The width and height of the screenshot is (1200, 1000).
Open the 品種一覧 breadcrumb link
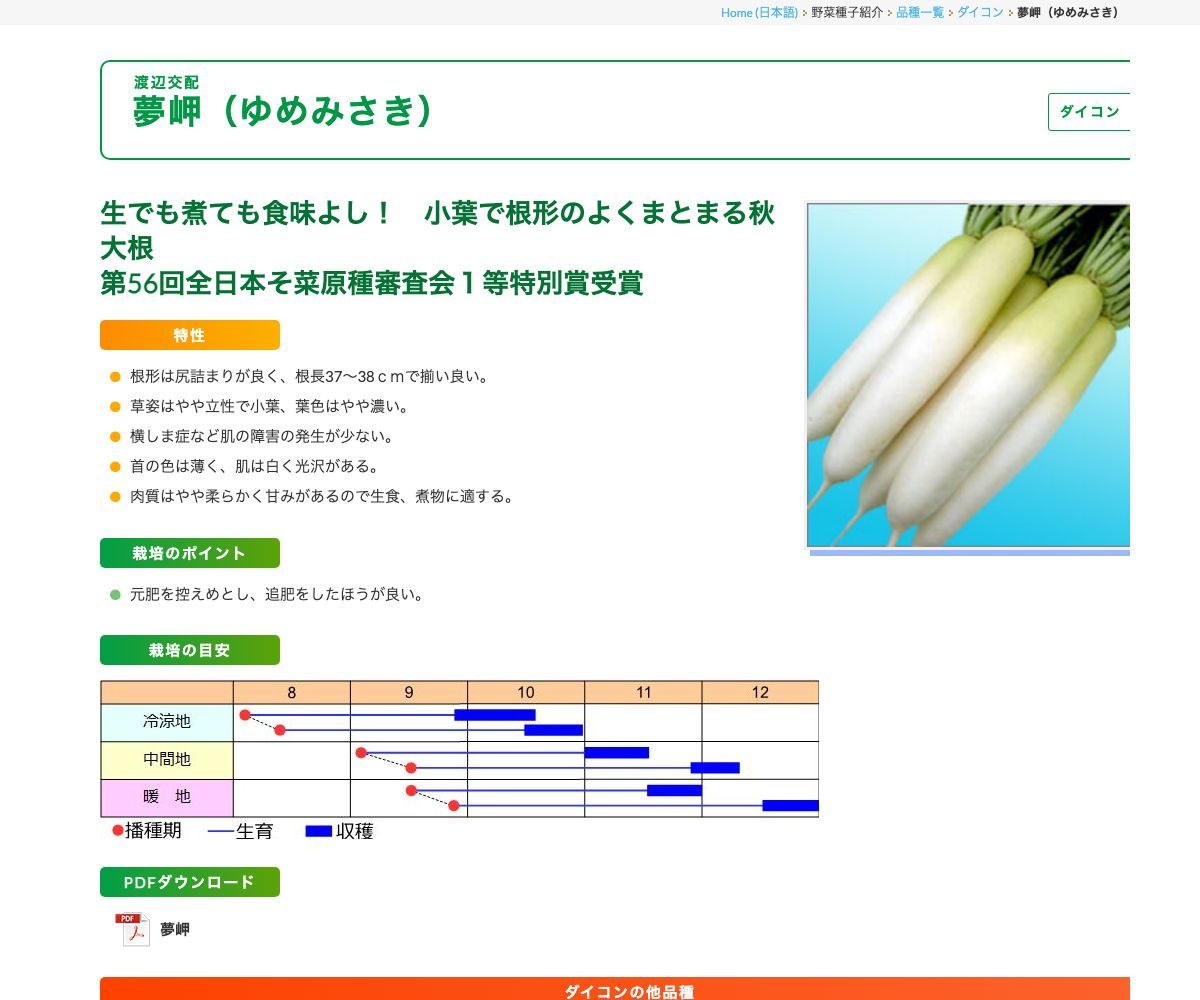tap(919, 12)
